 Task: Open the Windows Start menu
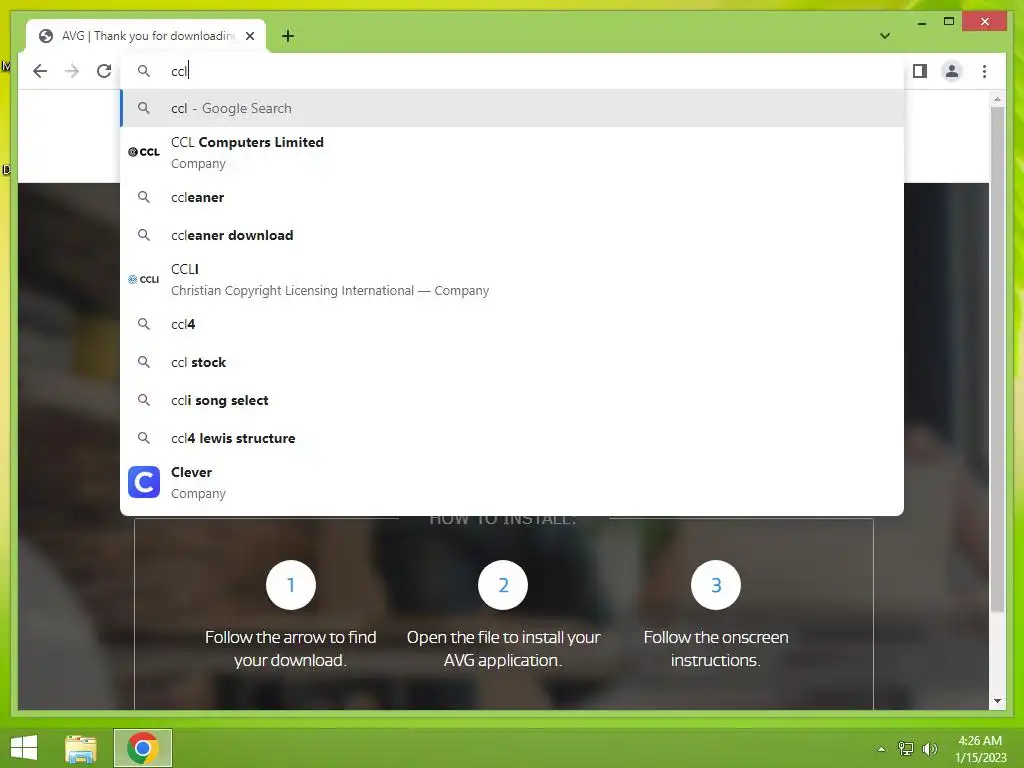pyautogui.click(x=24, y=748)
